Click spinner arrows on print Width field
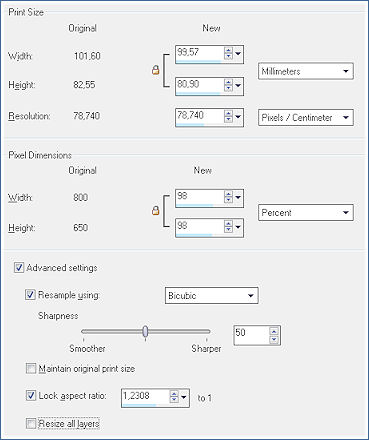Viewport: 369px width, 440px height. coord(228,53)
